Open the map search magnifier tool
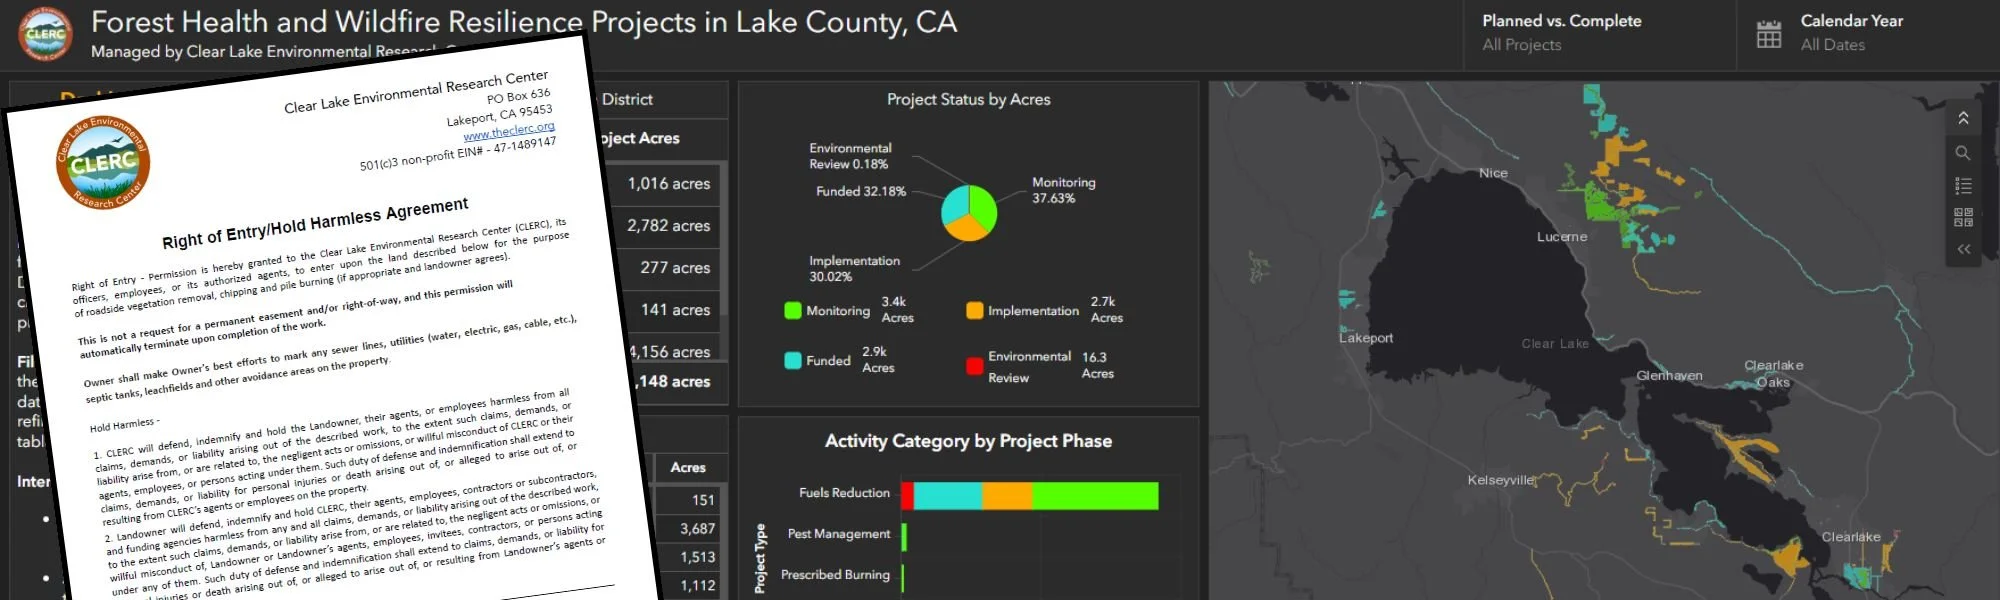Viewport: 2000px width, 600px height. (1963, 153)
